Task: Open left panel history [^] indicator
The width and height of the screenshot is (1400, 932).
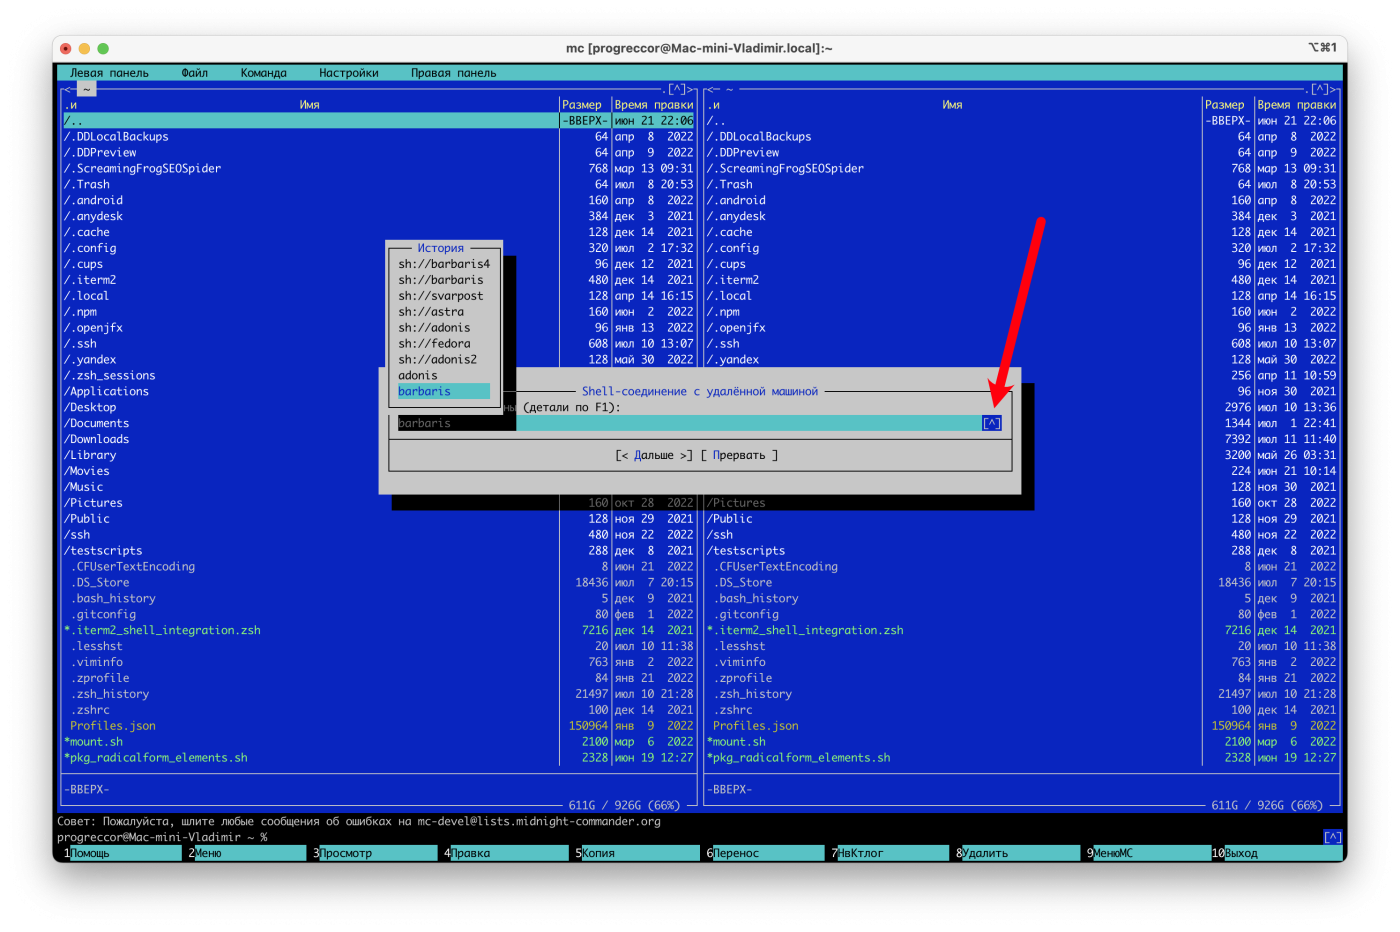Action: [677, 89]
